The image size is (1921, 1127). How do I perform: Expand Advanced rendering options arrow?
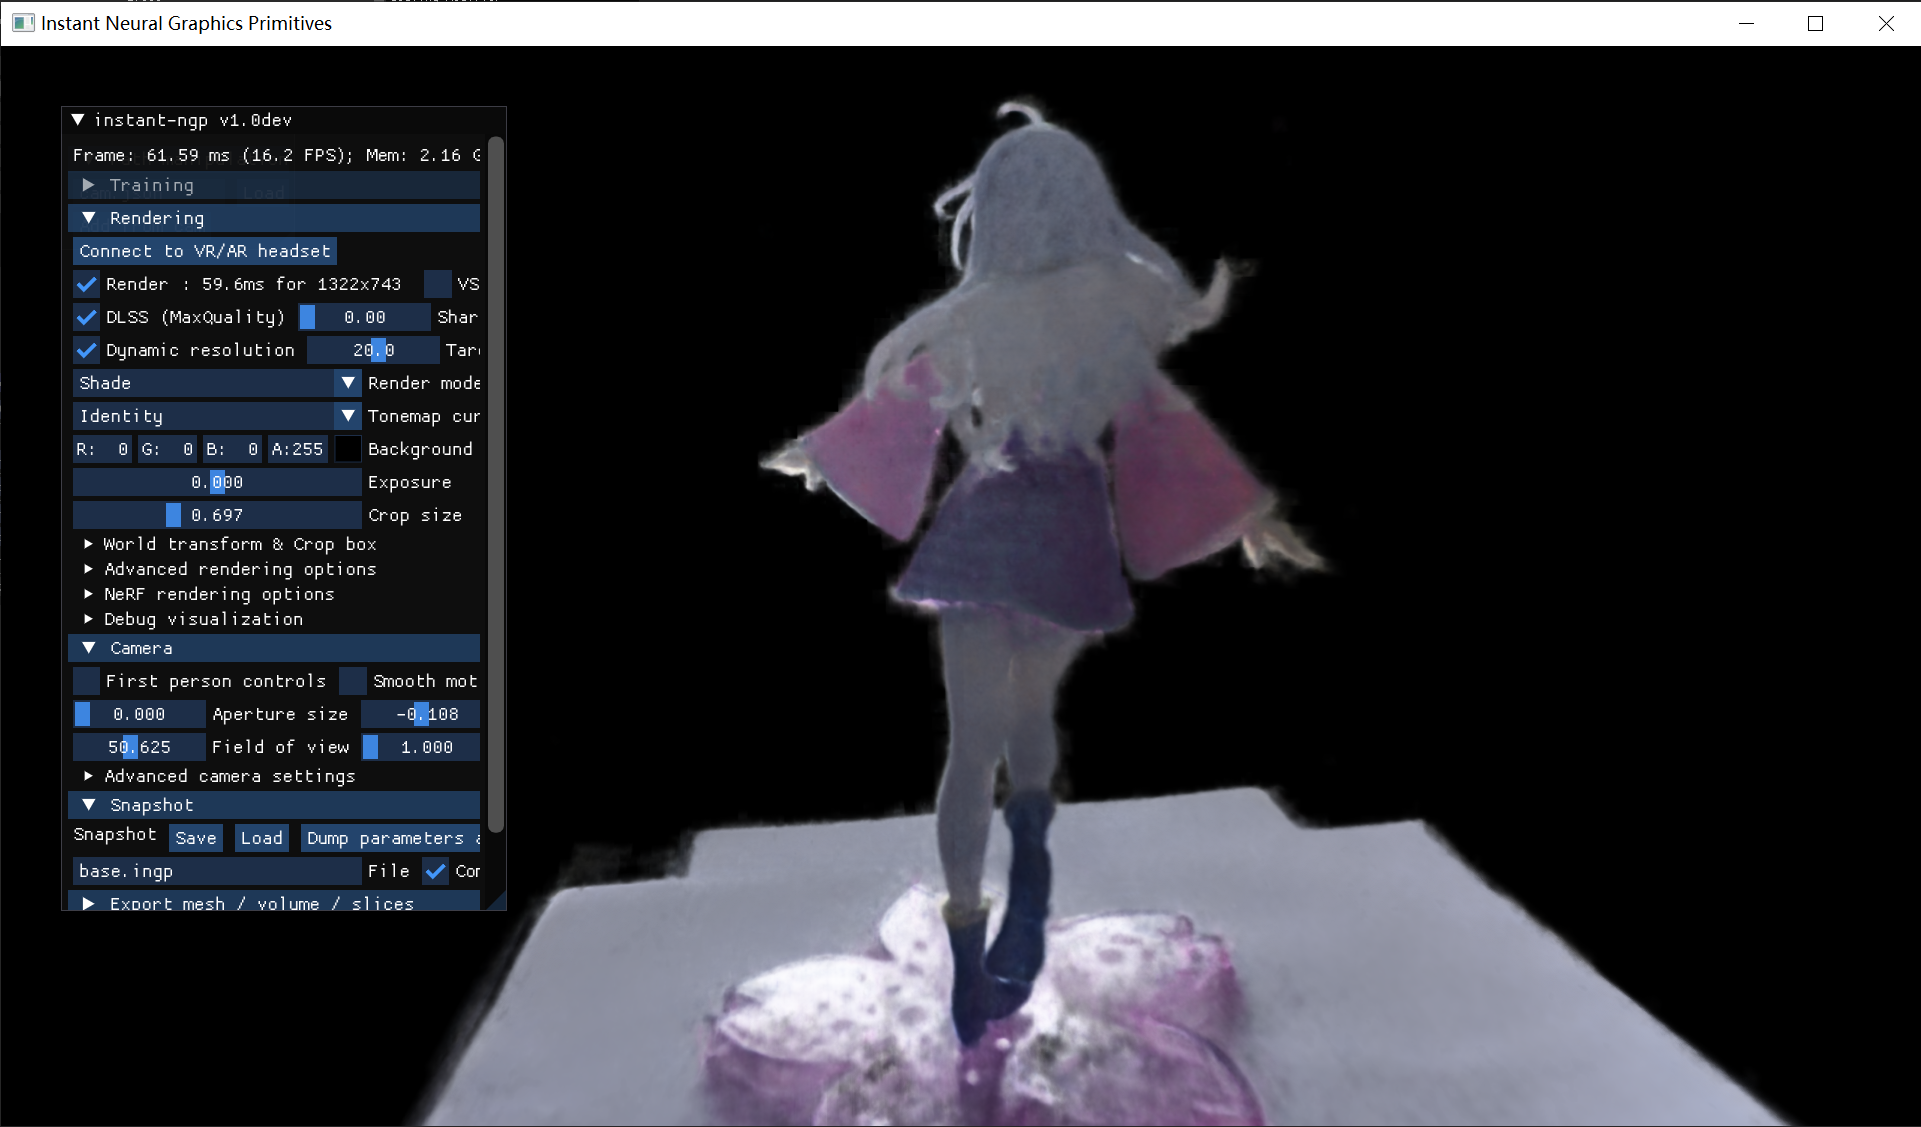click(x=89, y=569)
